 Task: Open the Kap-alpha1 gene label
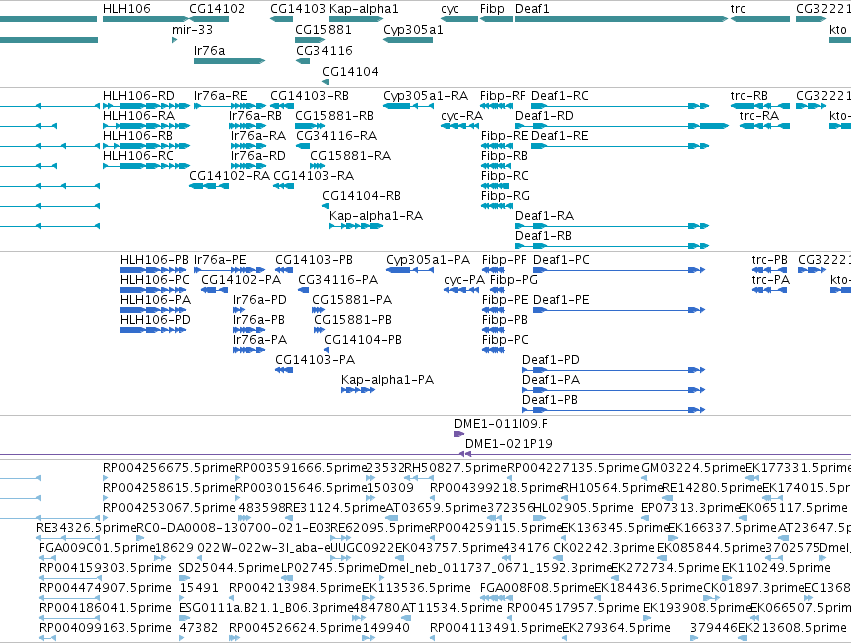coord(364,9)
